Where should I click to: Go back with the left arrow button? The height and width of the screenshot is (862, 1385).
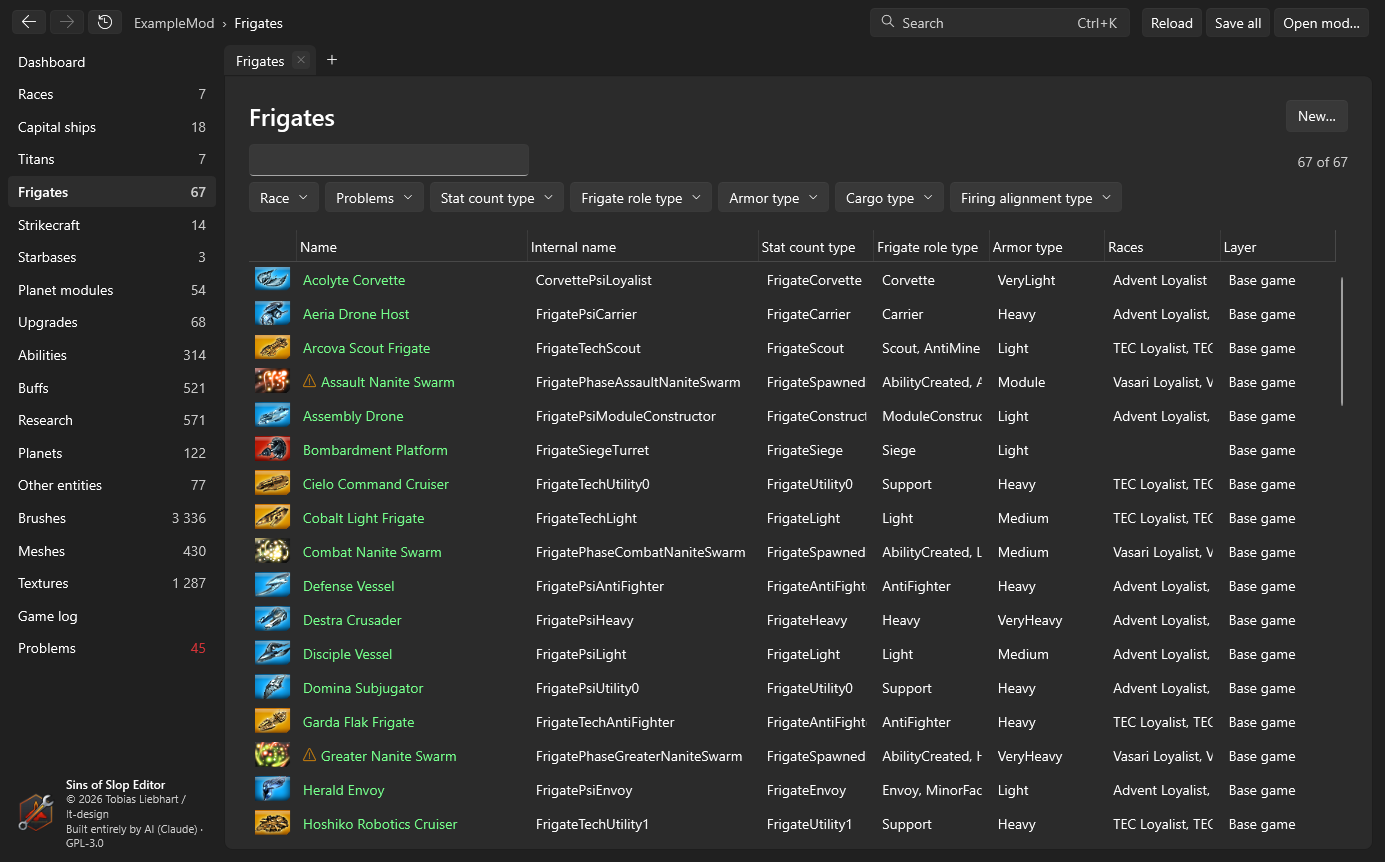[29, 22]
